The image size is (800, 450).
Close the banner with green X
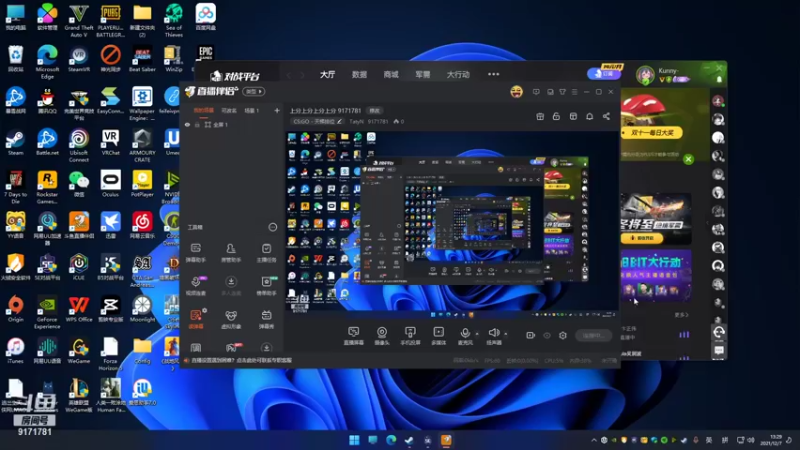(x=688, y=159)
